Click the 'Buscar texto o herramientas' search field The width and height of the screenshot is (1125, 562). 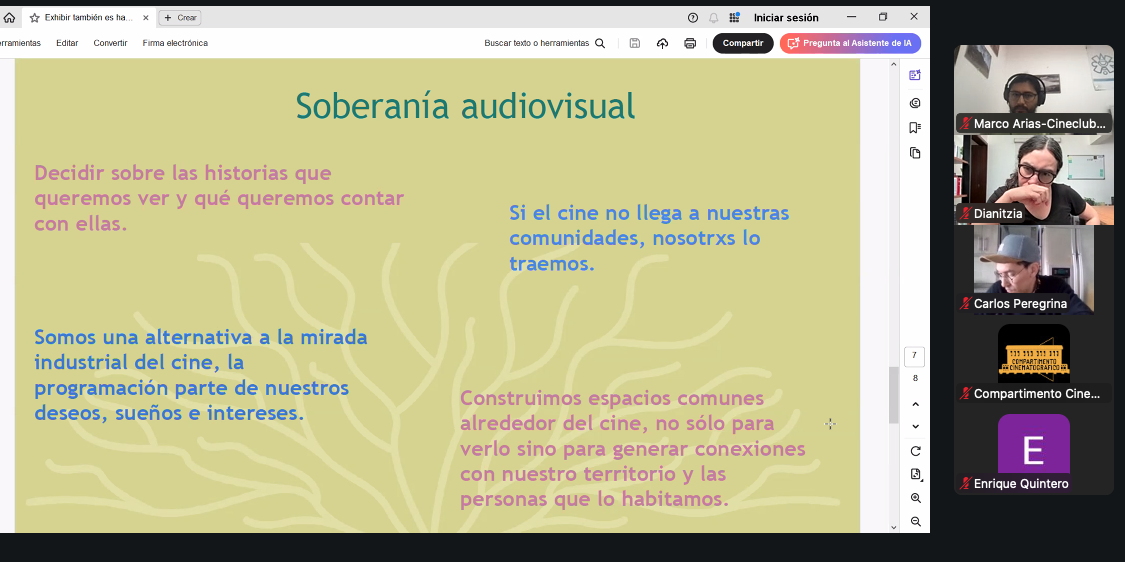pos(536,43)
